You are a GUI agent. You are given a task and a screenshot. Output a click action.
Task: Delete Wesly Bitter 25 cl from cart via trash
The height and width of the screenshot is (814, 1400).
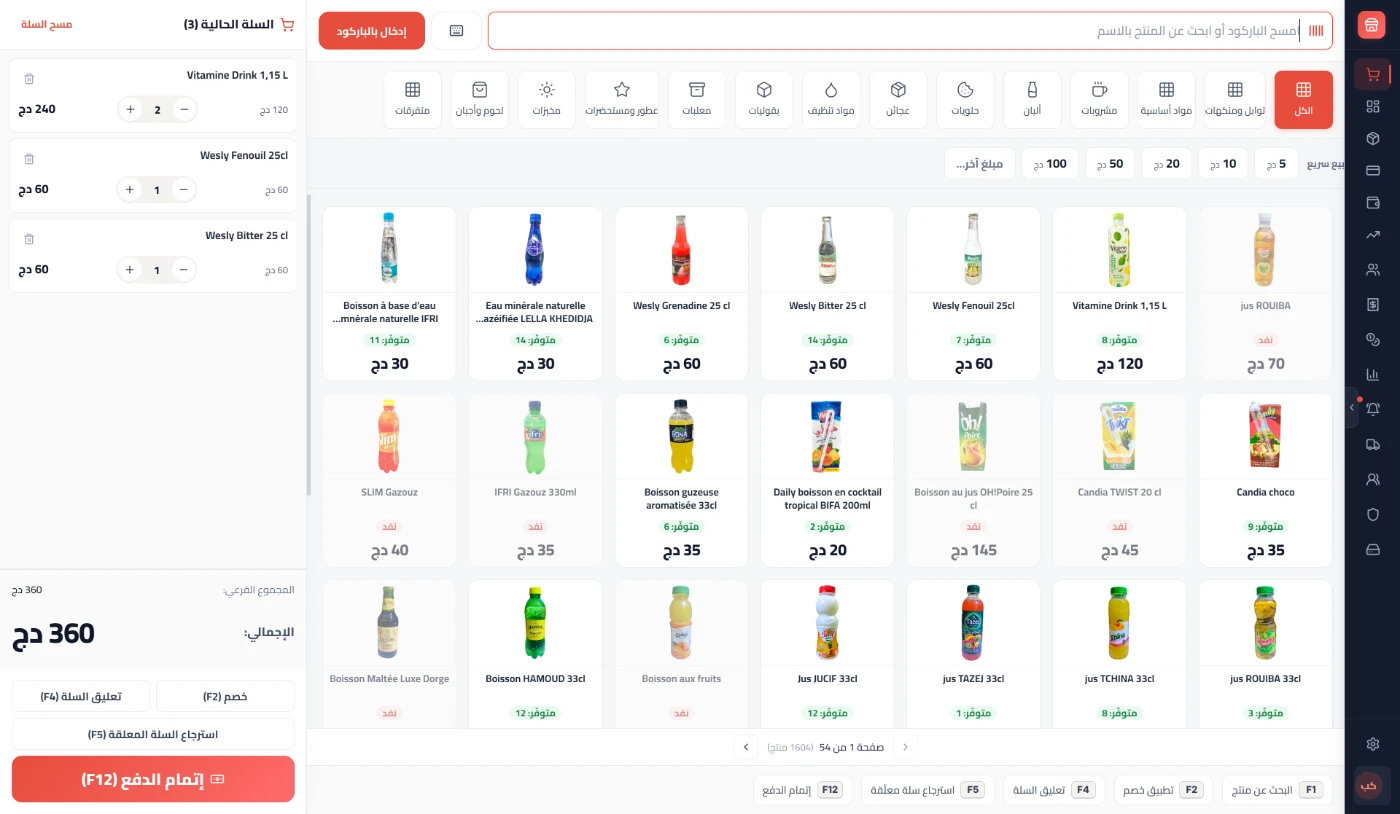[29, 238]
